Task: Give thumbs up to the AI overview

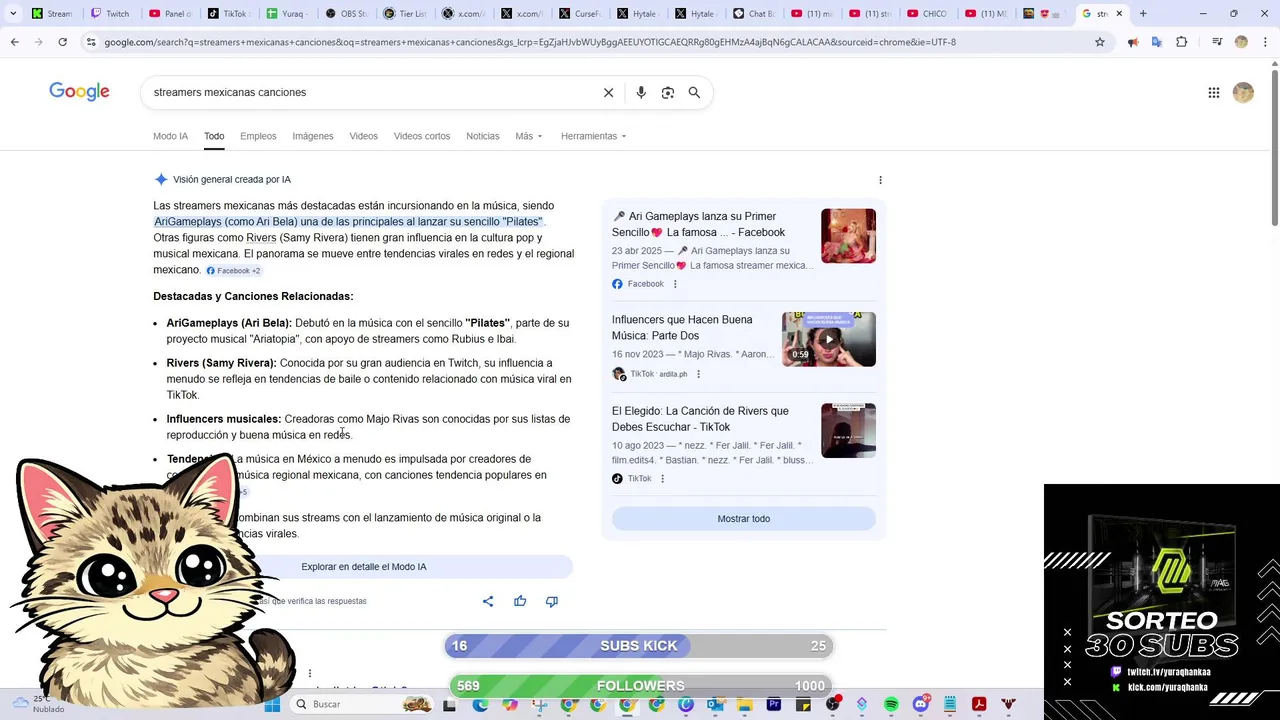Action: pyautogui.click(x=520, y=601)
